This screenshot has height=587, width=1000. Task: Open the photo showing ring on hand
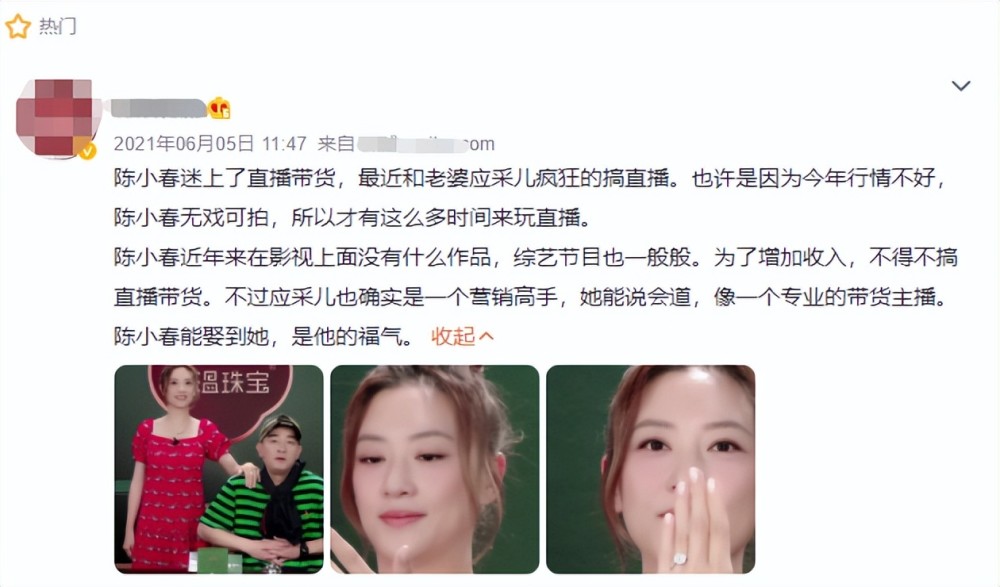[x=651, y=469]
